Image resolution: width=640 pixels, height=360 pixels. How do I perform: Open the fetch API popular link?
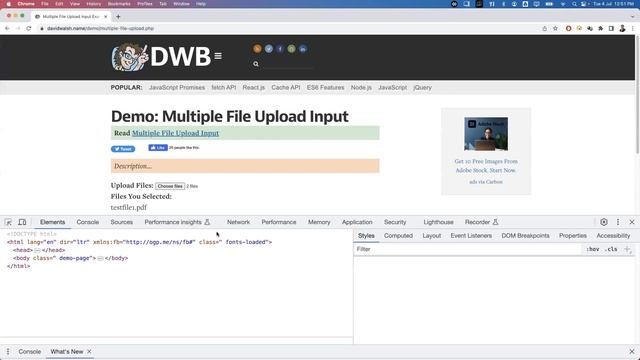point(224,88)
